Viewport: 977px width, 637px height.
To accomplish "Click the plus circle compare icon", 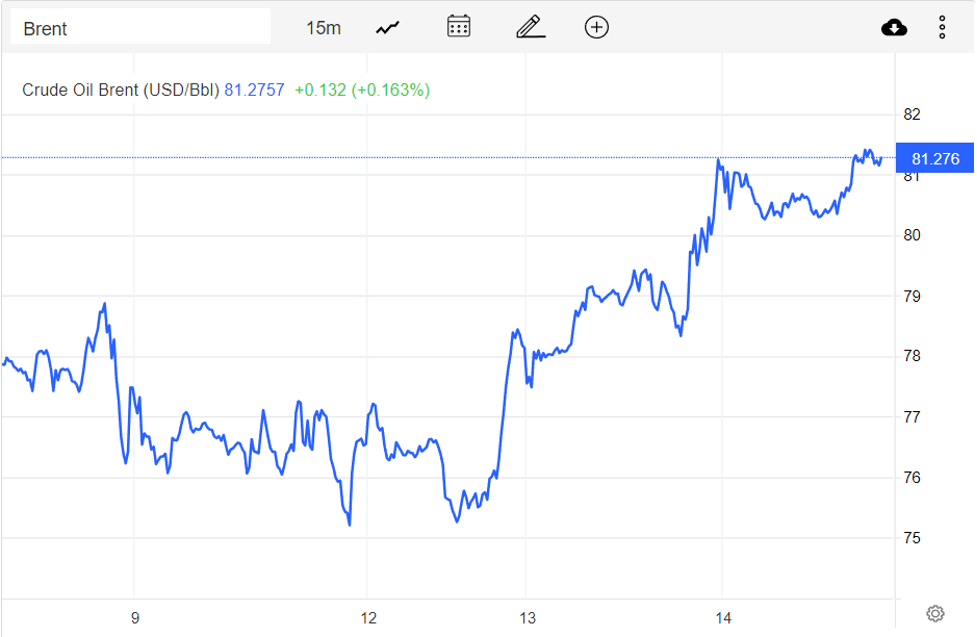I will point(596,27).
